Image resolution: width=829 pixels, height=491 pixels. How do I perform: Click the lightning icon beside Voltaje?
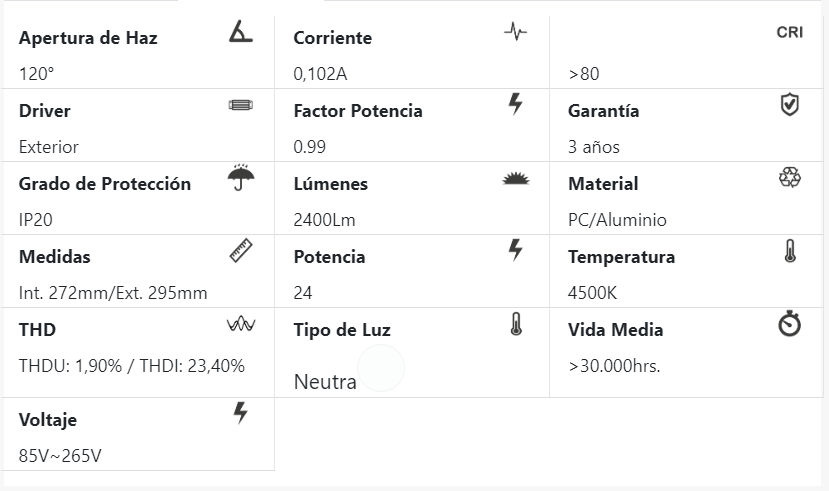(x=240, y=412)
